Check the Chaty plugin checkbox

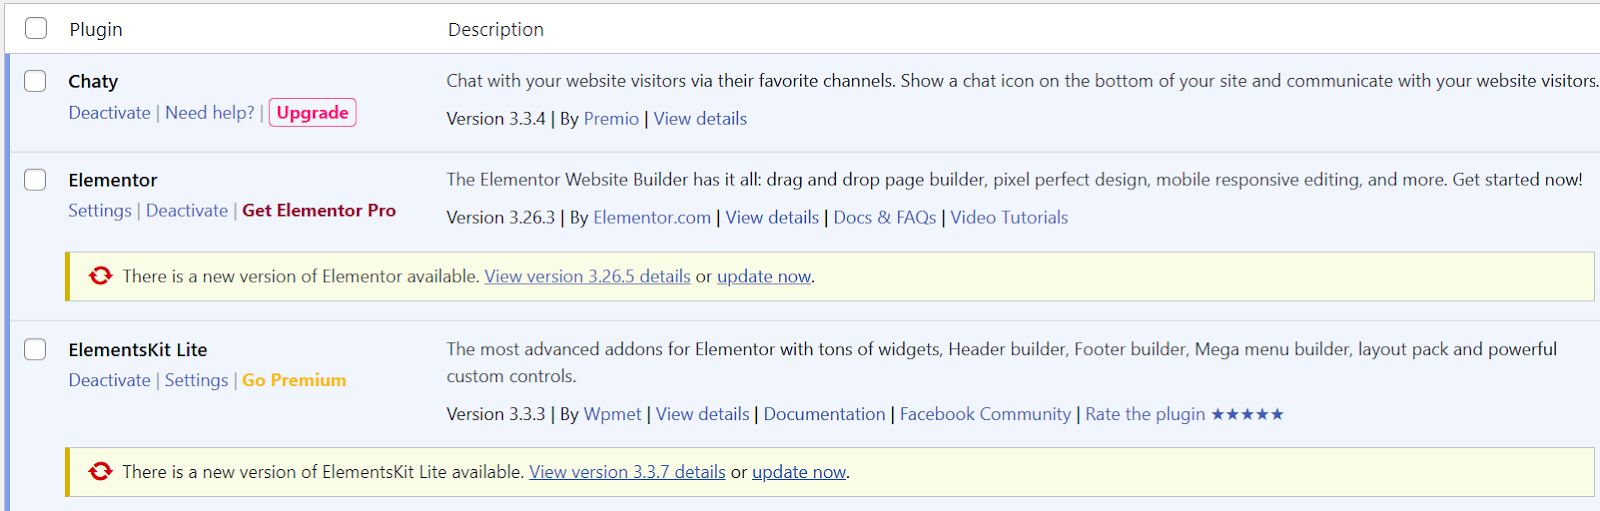tap(35, 81)
